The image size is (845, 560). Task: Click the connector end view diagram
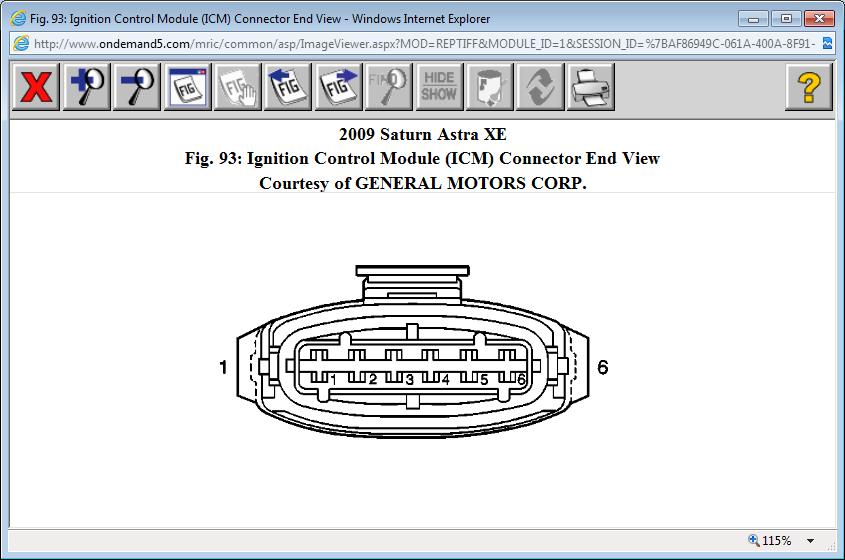(413, 351)
